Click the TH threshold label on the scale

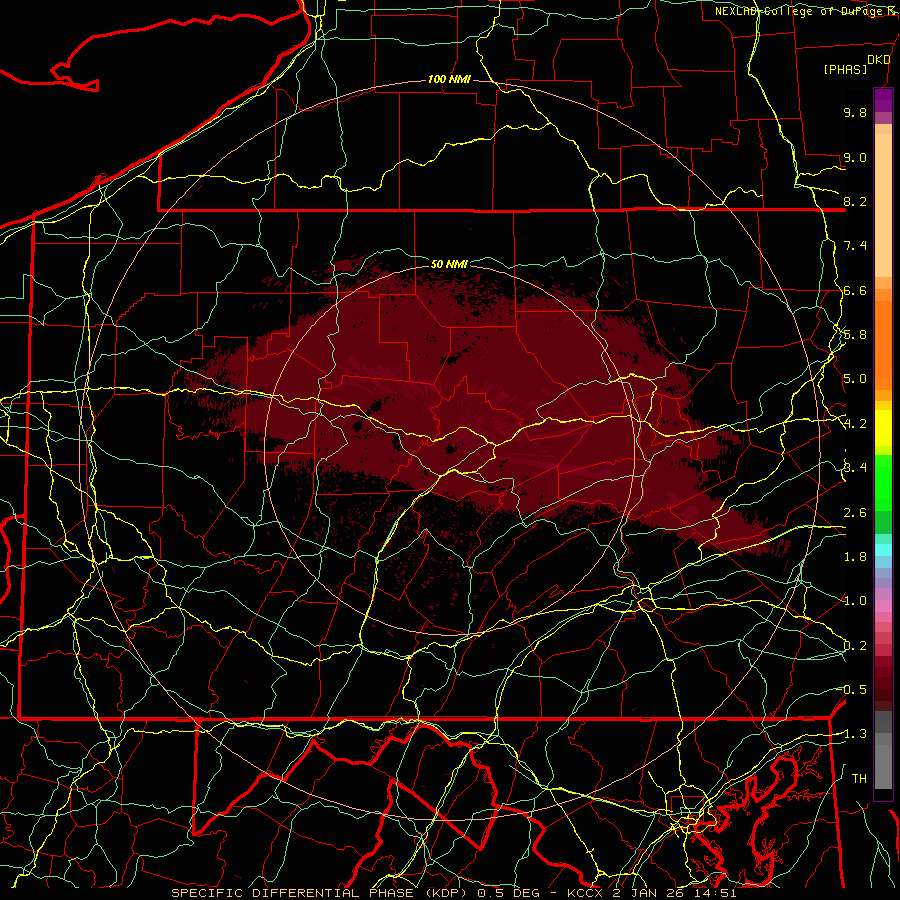[859, 779]
